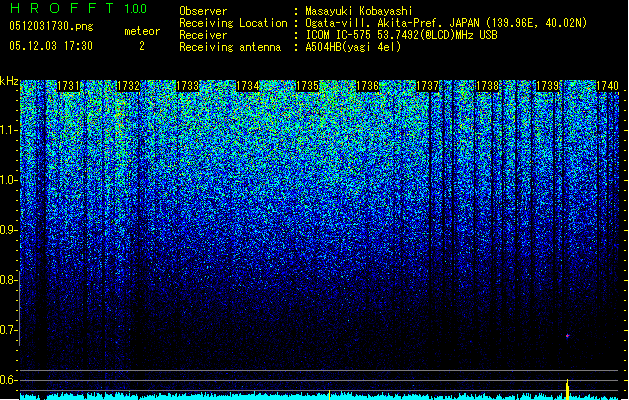
Task: Click the 1731 time marker
Action: pos(68,86)
